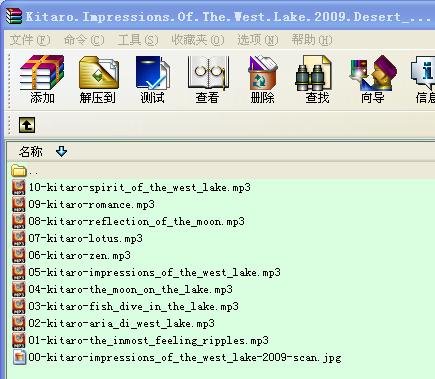
Task: Select file 03-kitaro-fish_dive_in_the_lake.mp3
Action: click(133, 307)
